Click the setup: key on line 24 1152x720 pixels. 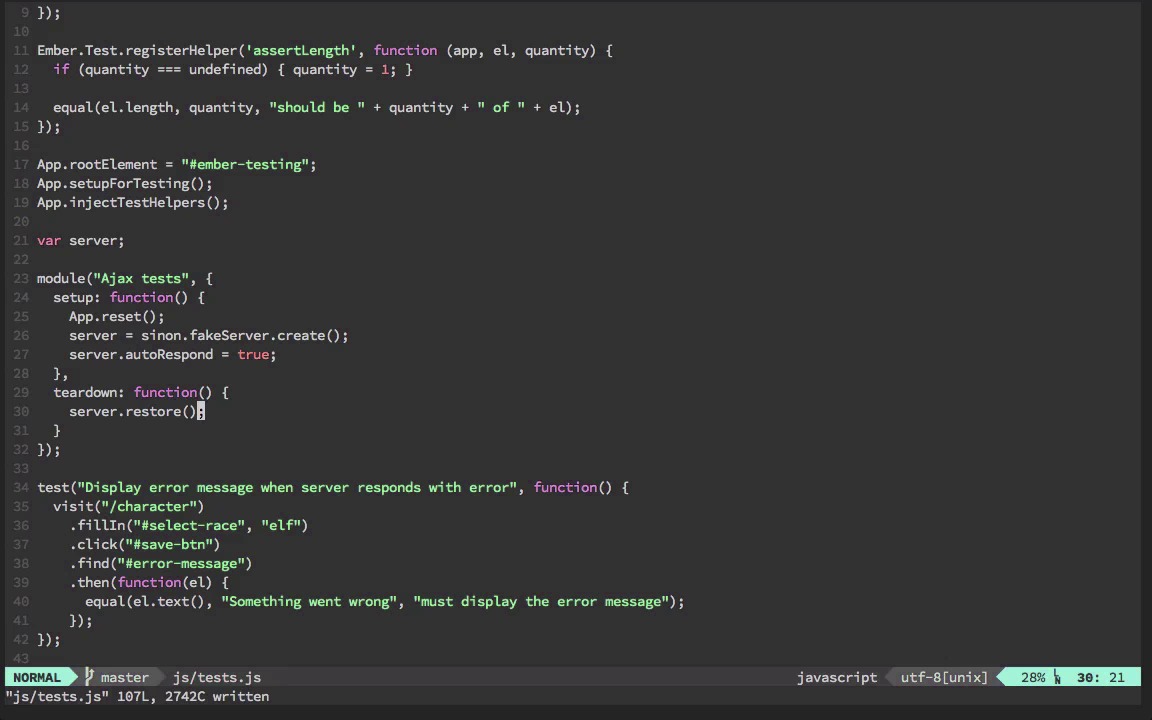point(77,298)
